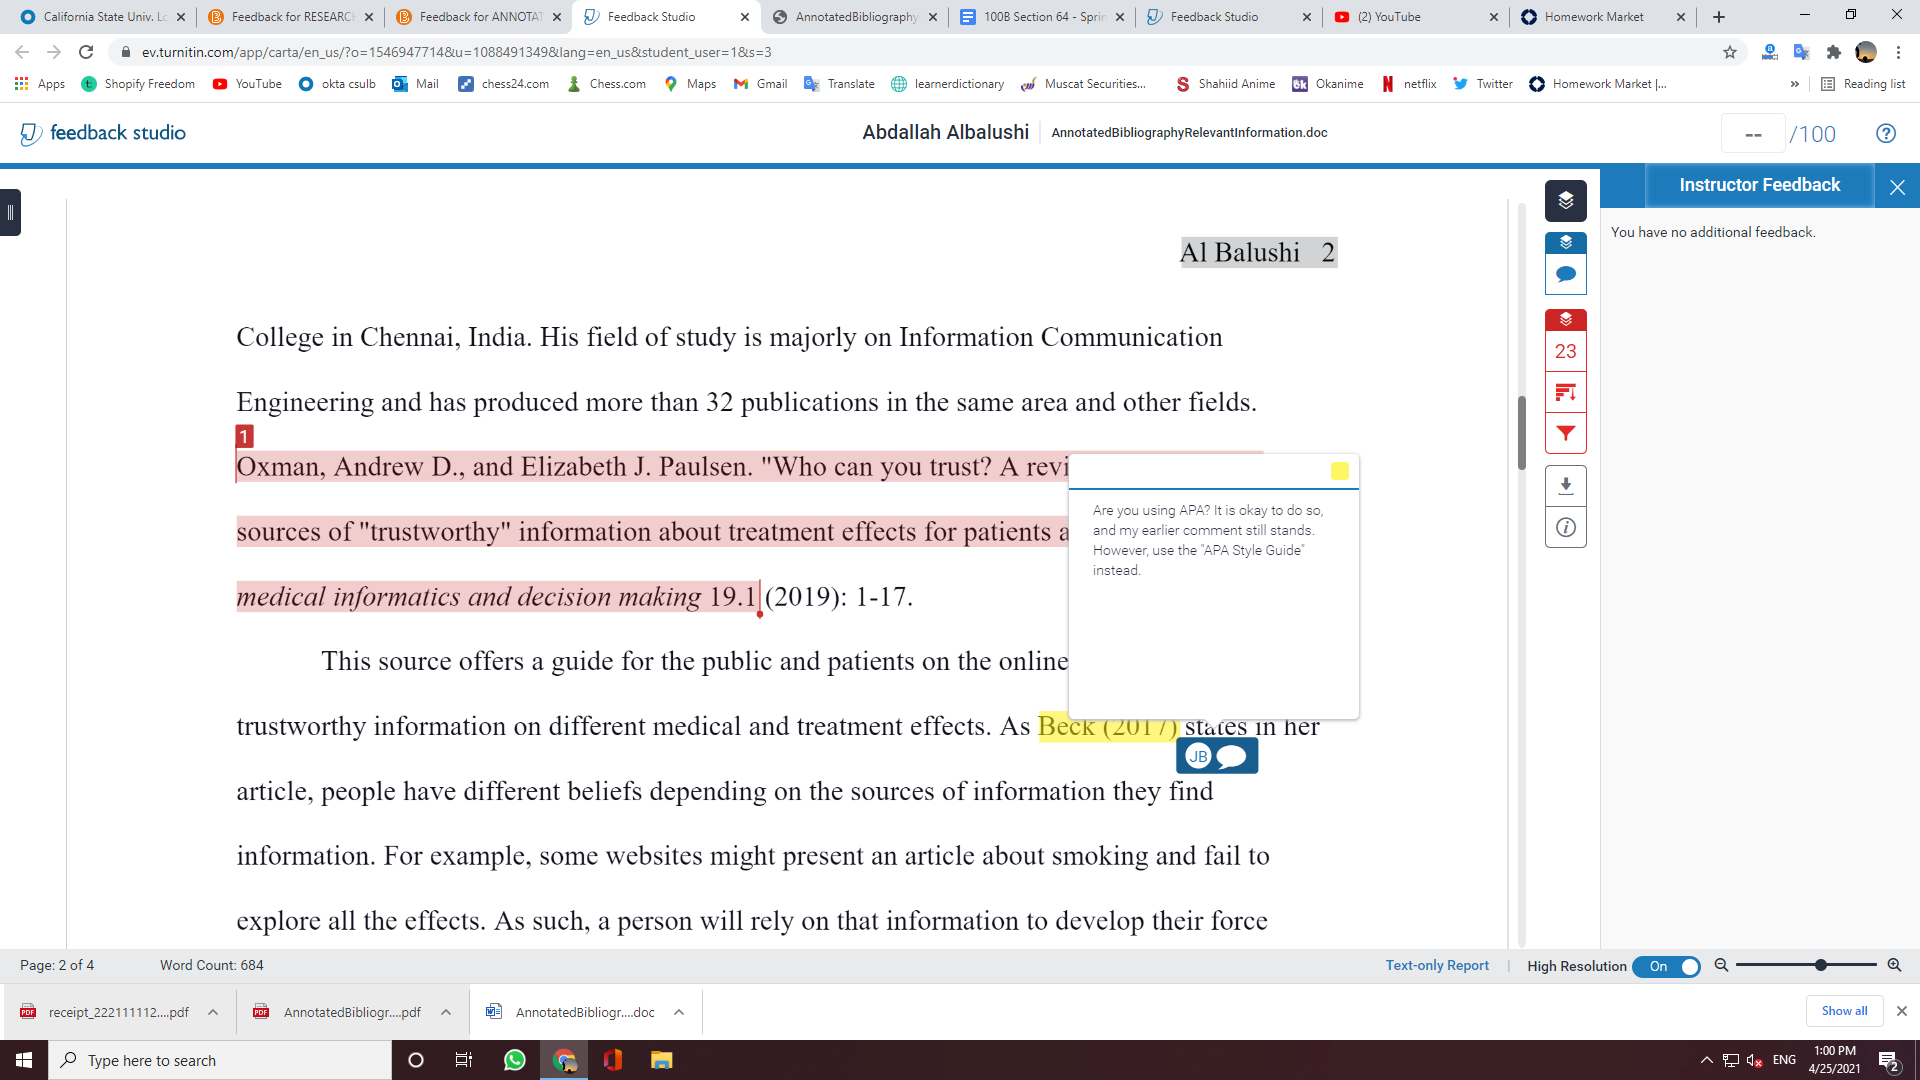Click the feedback studio logo
Image resolution: width=1920 pixels, height=1080 pixels.
(x=103, y=133)
